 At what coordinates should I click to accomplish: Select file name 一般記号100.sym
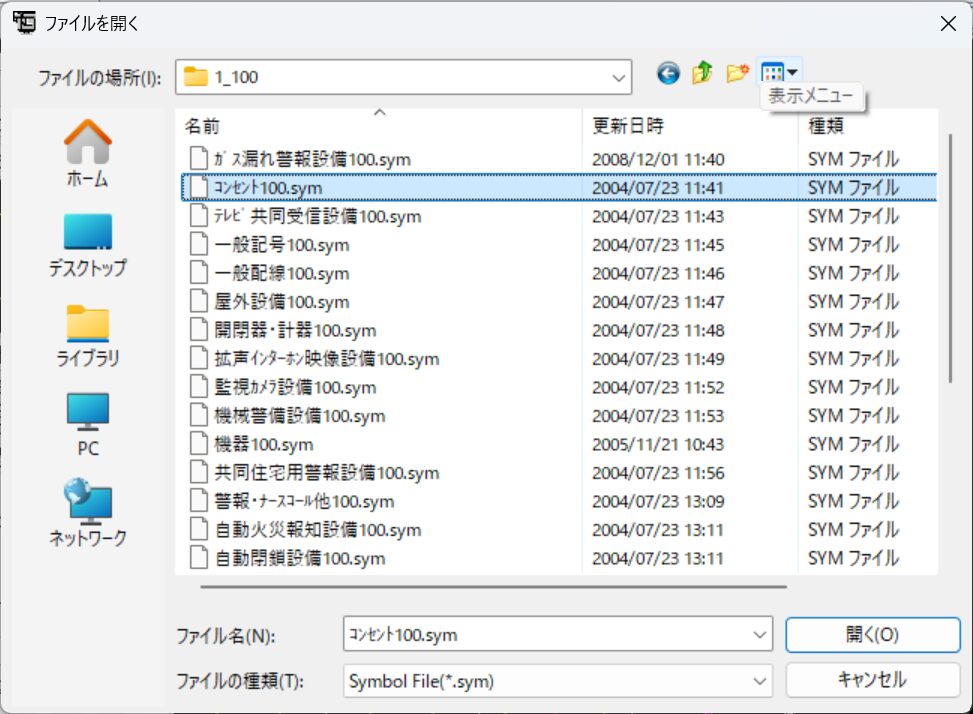[x=282, y=244]
